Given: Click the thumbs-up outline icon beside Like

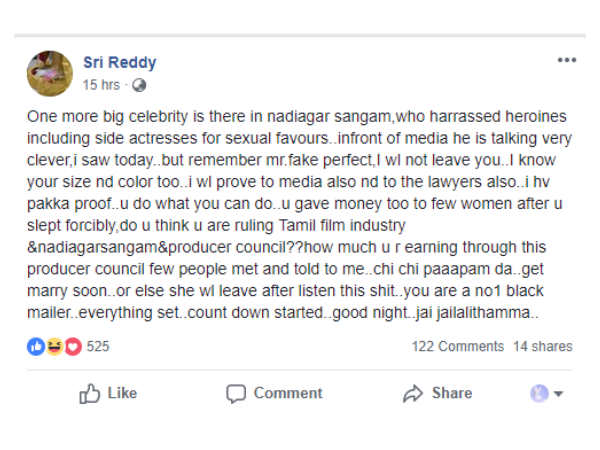Looking at the screenshot, I should point(89,393).
